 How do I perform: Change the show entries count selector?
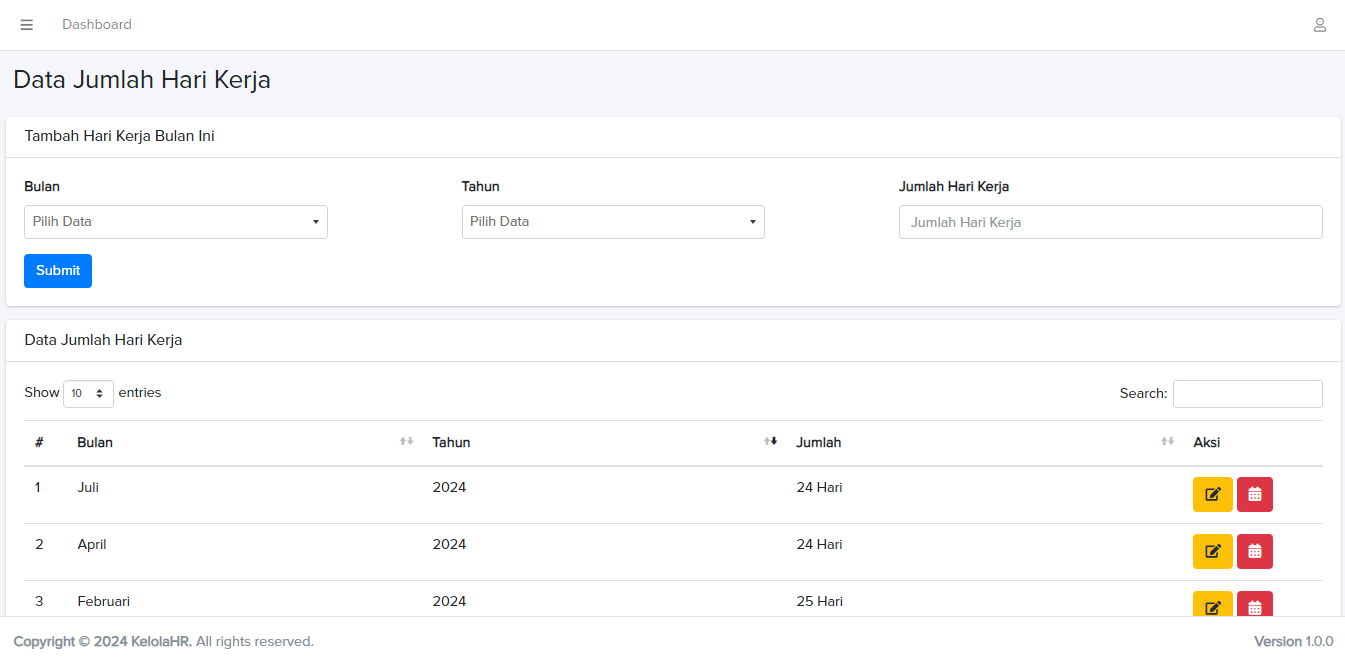coord(88,394)
